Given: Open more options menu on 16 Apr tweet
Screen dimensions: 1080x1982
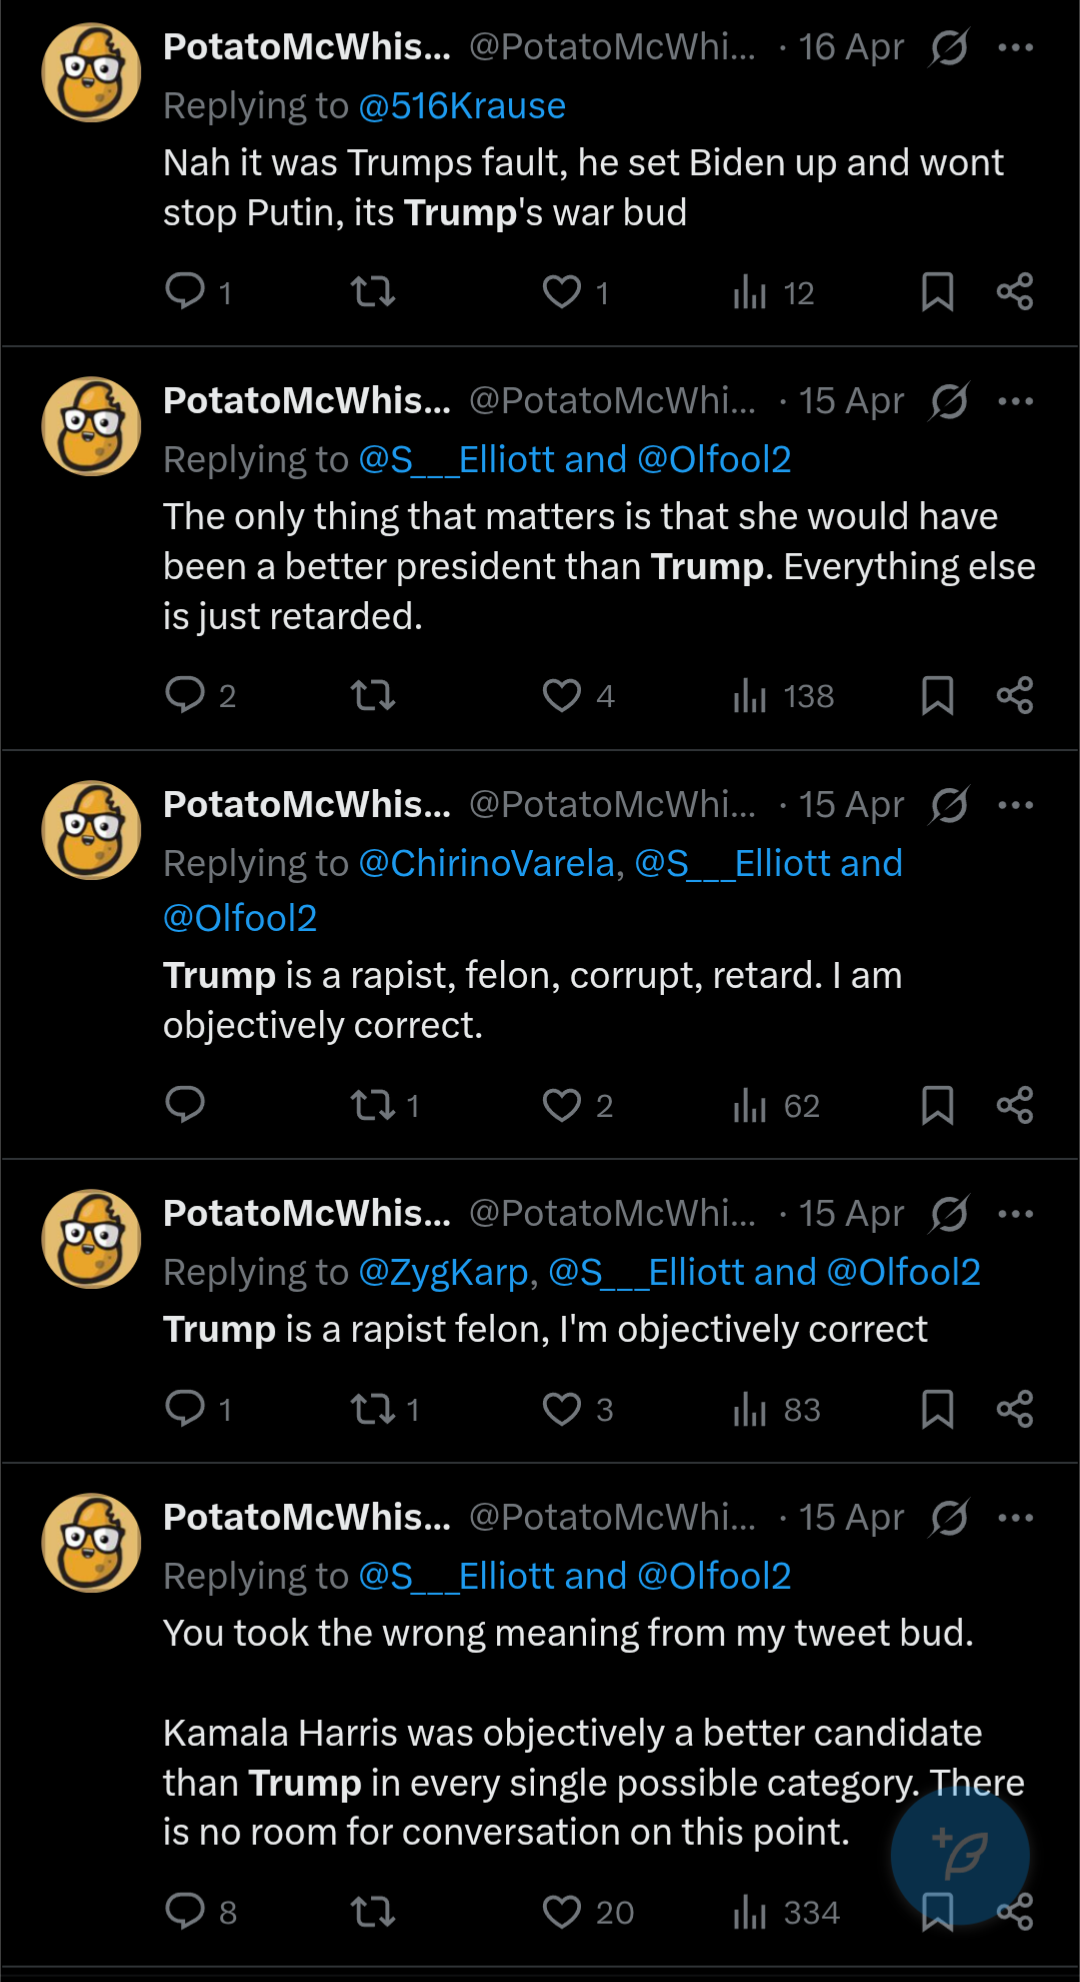Looking at the screenshot, I should point(1015,47).
